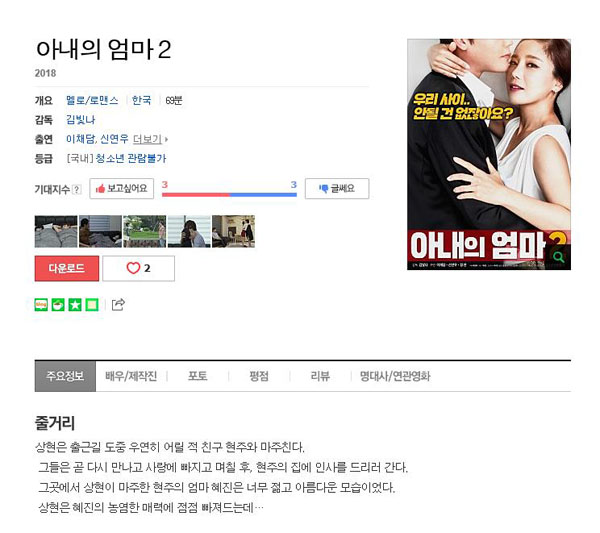Click the red-blue expectation ratio bar

[229, 195]
